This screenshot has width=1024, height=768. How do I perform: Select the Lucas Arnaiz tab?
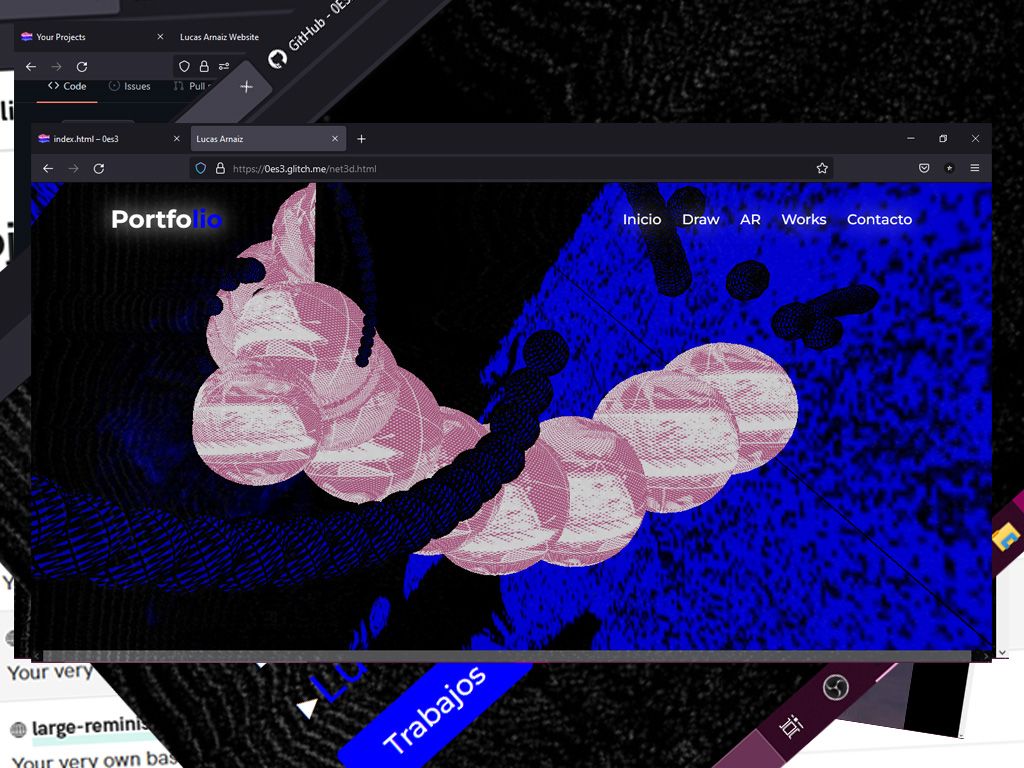pos(268,138)
